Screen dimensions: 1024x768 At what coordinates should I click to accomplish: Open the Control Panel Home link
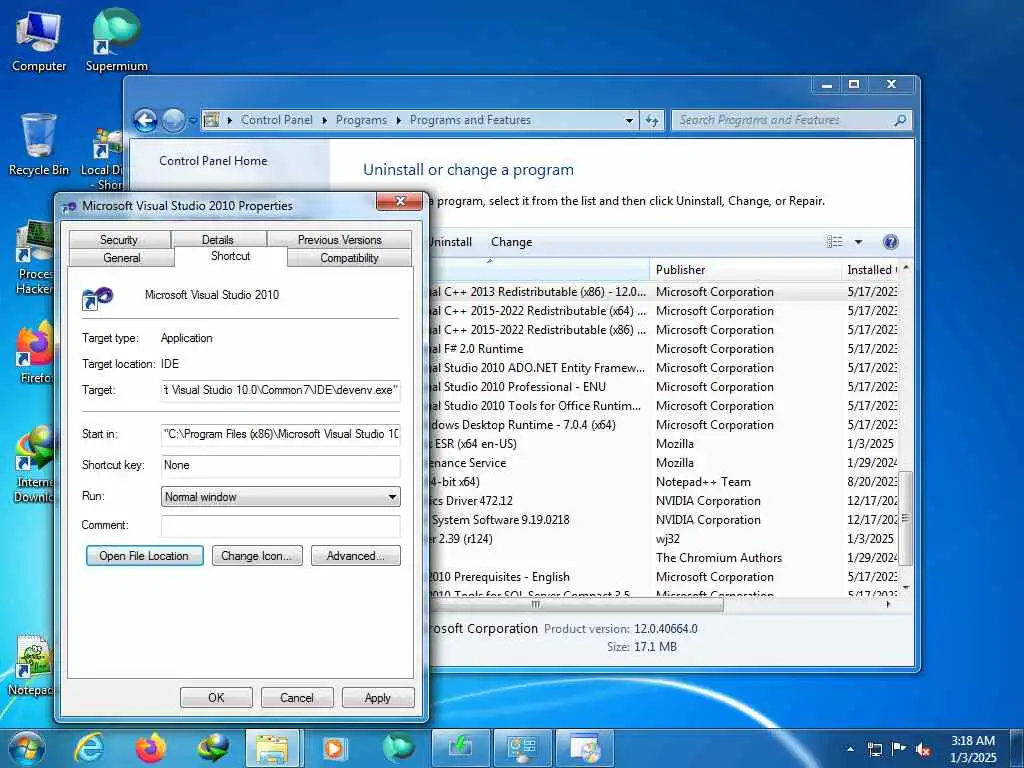pos(213,161)
